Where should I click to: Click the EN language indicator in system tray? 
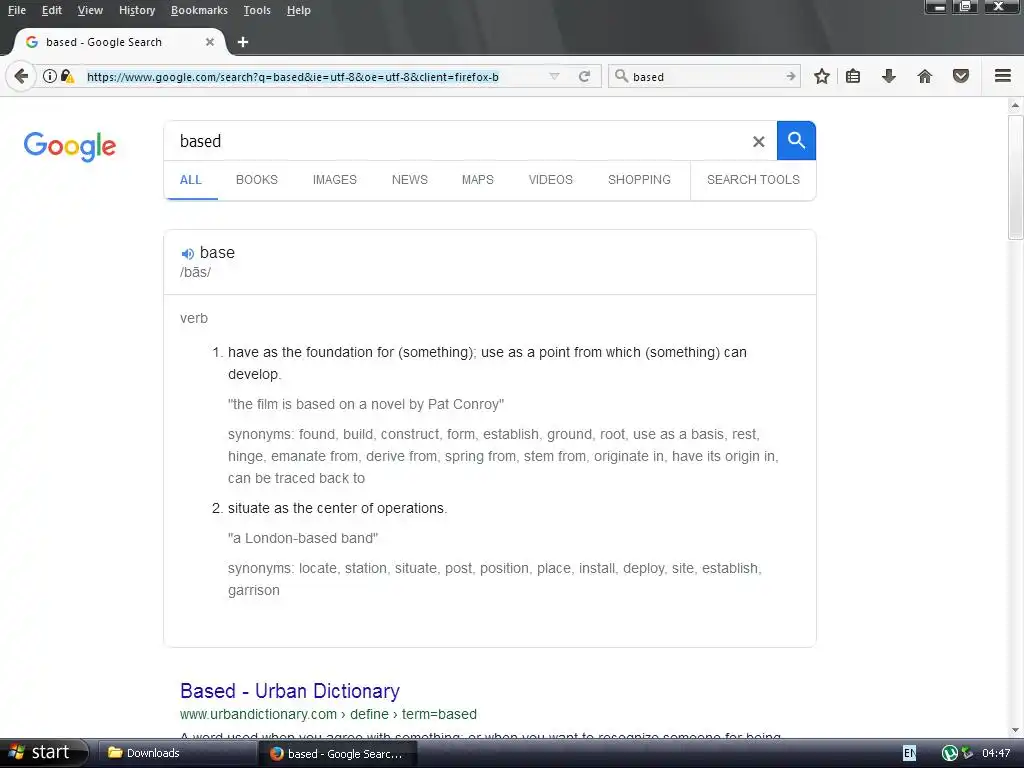(x=909, y=754)
